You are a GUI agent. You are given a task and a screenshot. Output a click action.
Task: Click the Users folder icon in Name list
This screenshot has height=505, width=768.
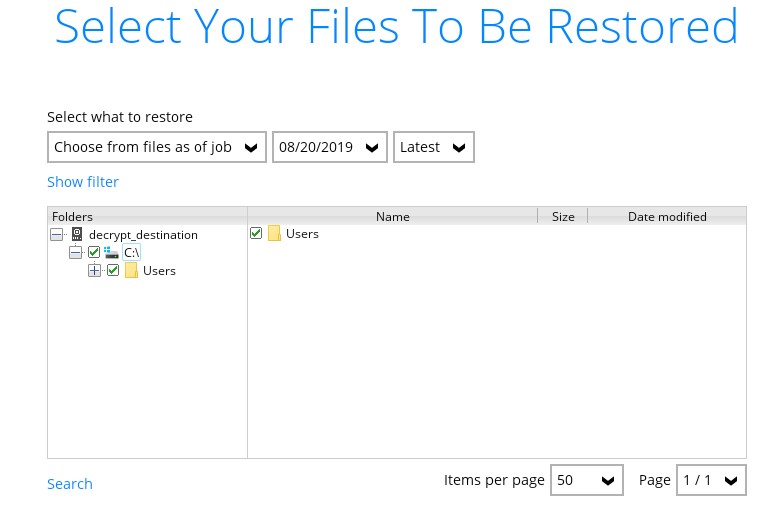click(x=274, y=234)
